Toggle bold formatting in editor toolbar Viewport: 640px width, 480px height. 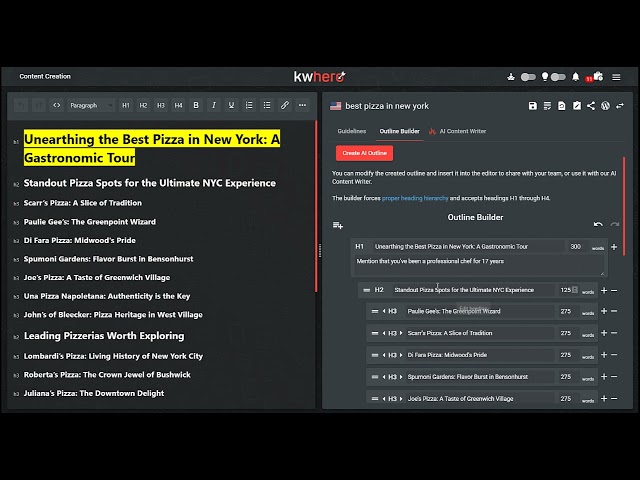(196, 105)
